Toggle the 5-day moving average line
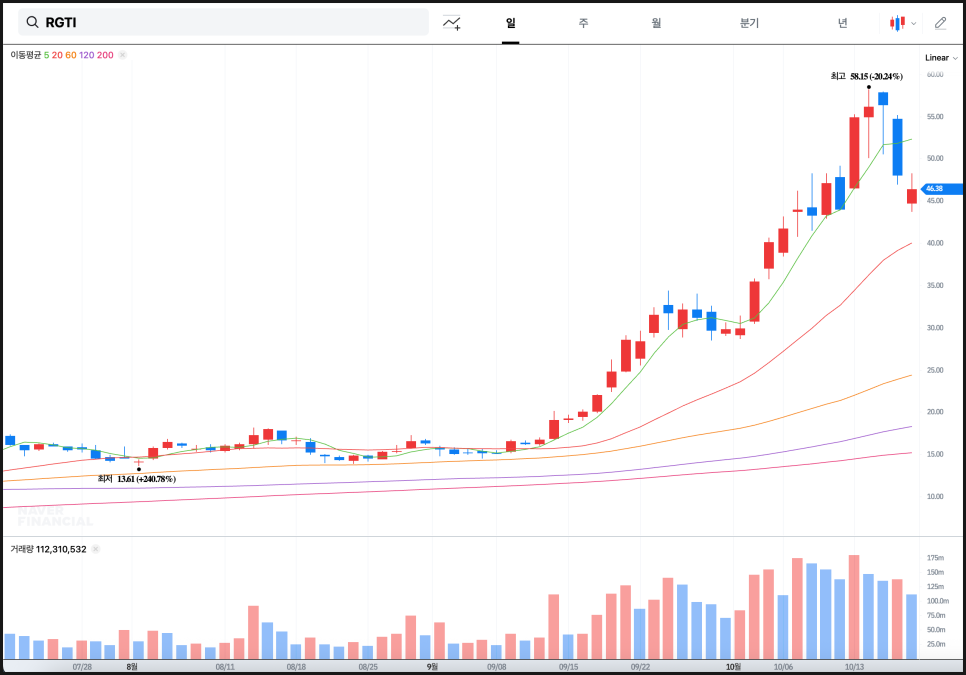Viewport: 966px width, 675px height. click(47, 55)
